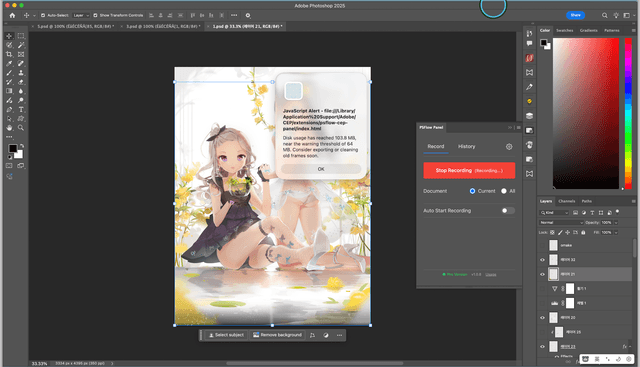
Task: Click lock image pixels brush icon
Action: [560, 232]
